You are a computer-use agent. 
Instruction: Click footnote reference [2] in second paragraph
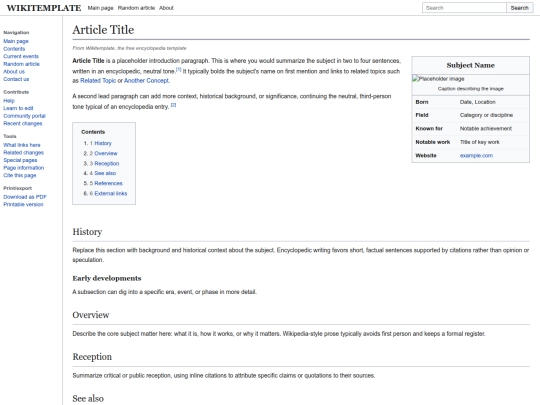tap(173, 105)
